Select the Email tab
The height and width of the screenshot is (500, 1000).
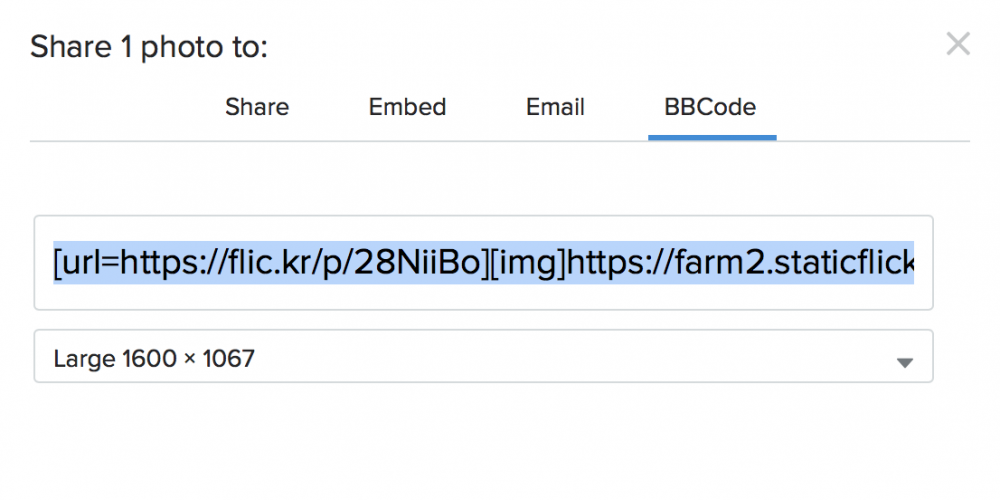[555, 107]
